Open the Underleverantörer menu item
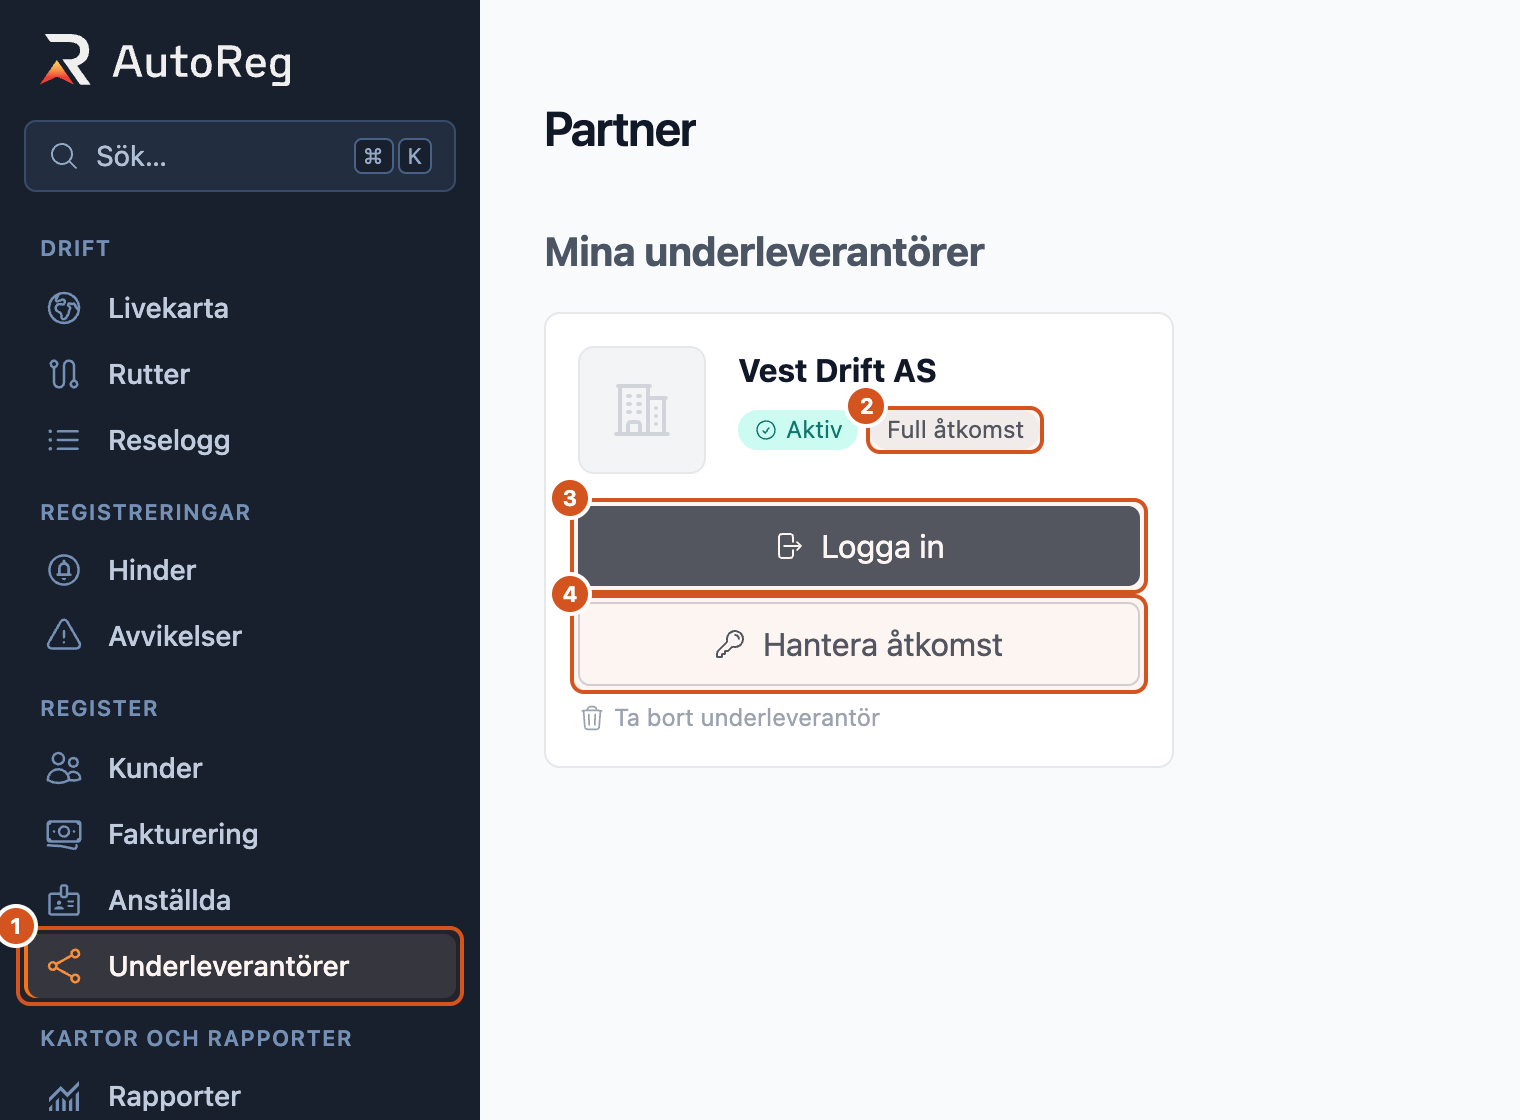 240,966
